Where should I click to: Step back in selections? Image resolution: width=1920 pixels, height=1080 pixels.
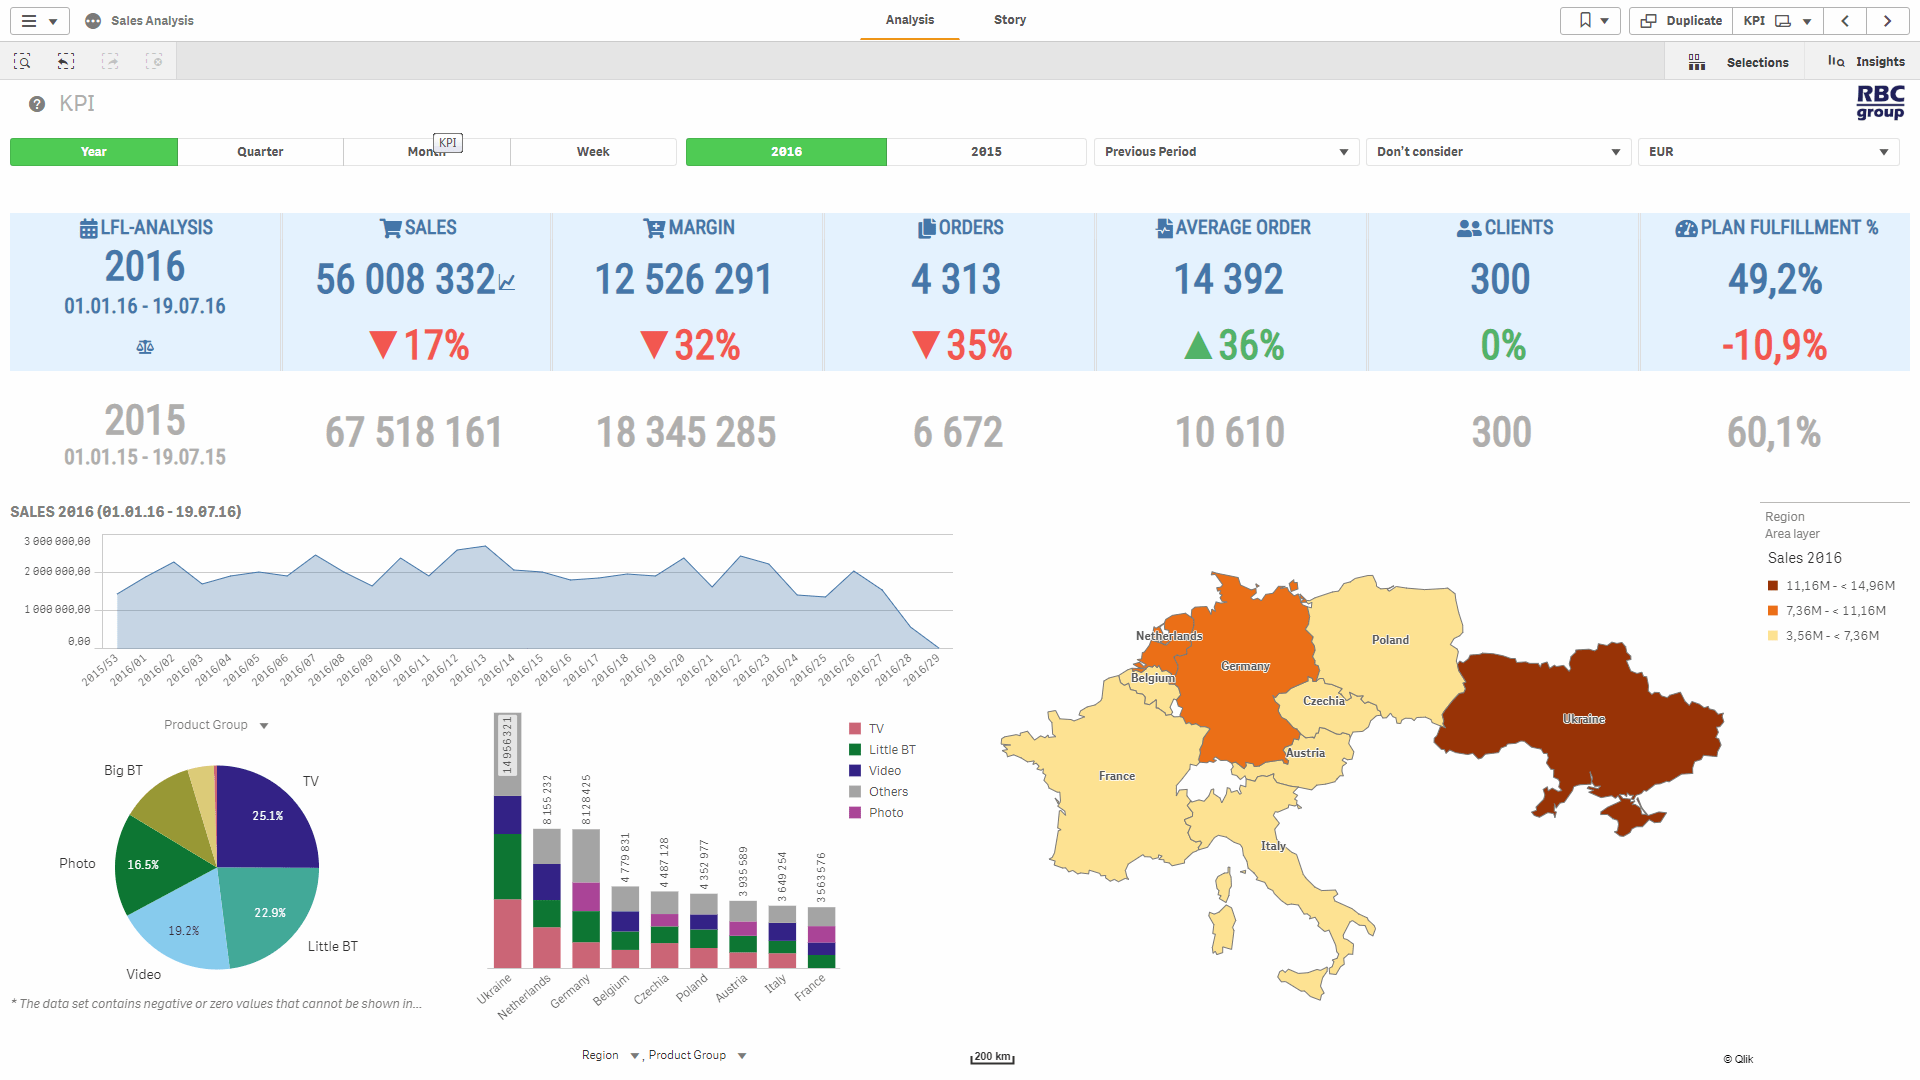tap(66, 62)
